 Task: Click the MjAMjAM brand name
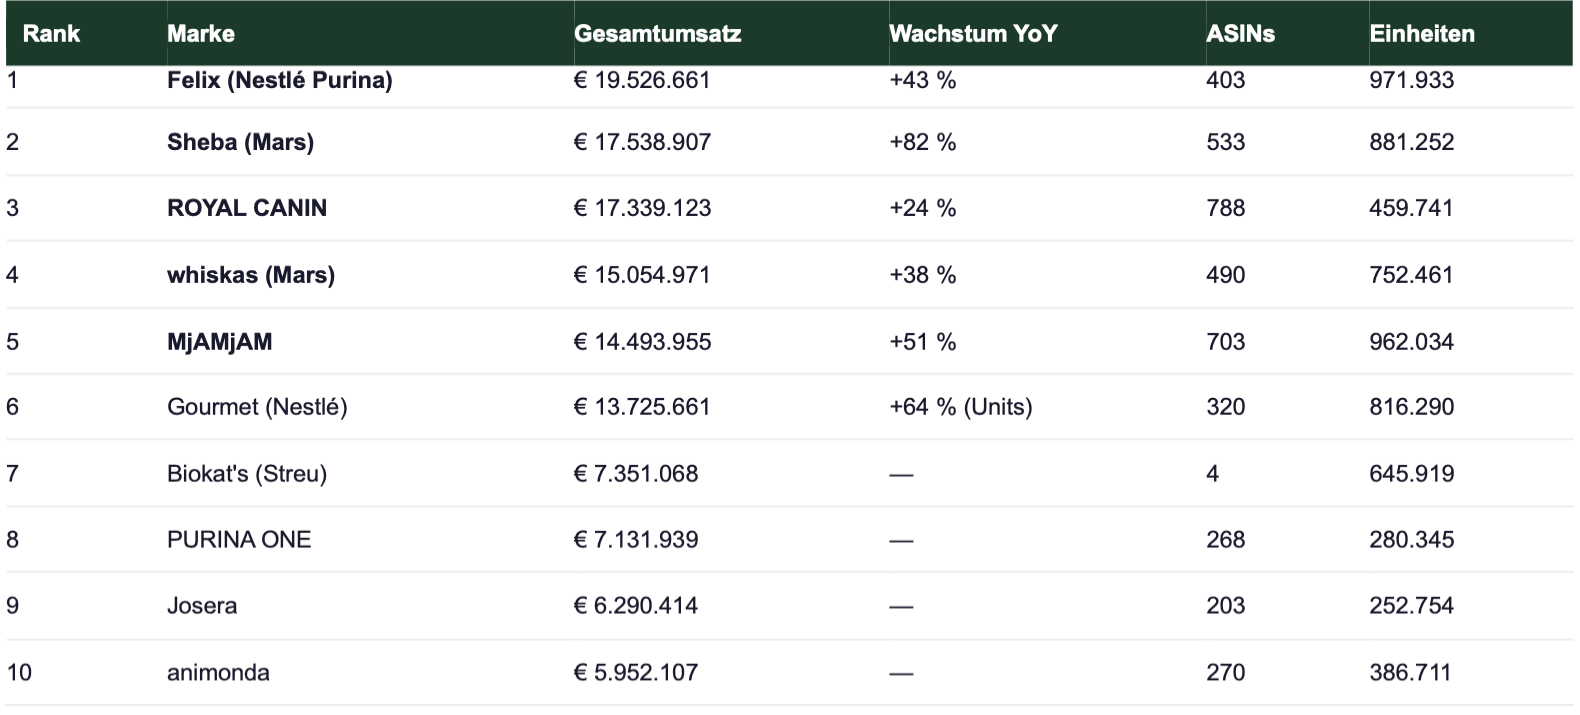pos(219,342)
